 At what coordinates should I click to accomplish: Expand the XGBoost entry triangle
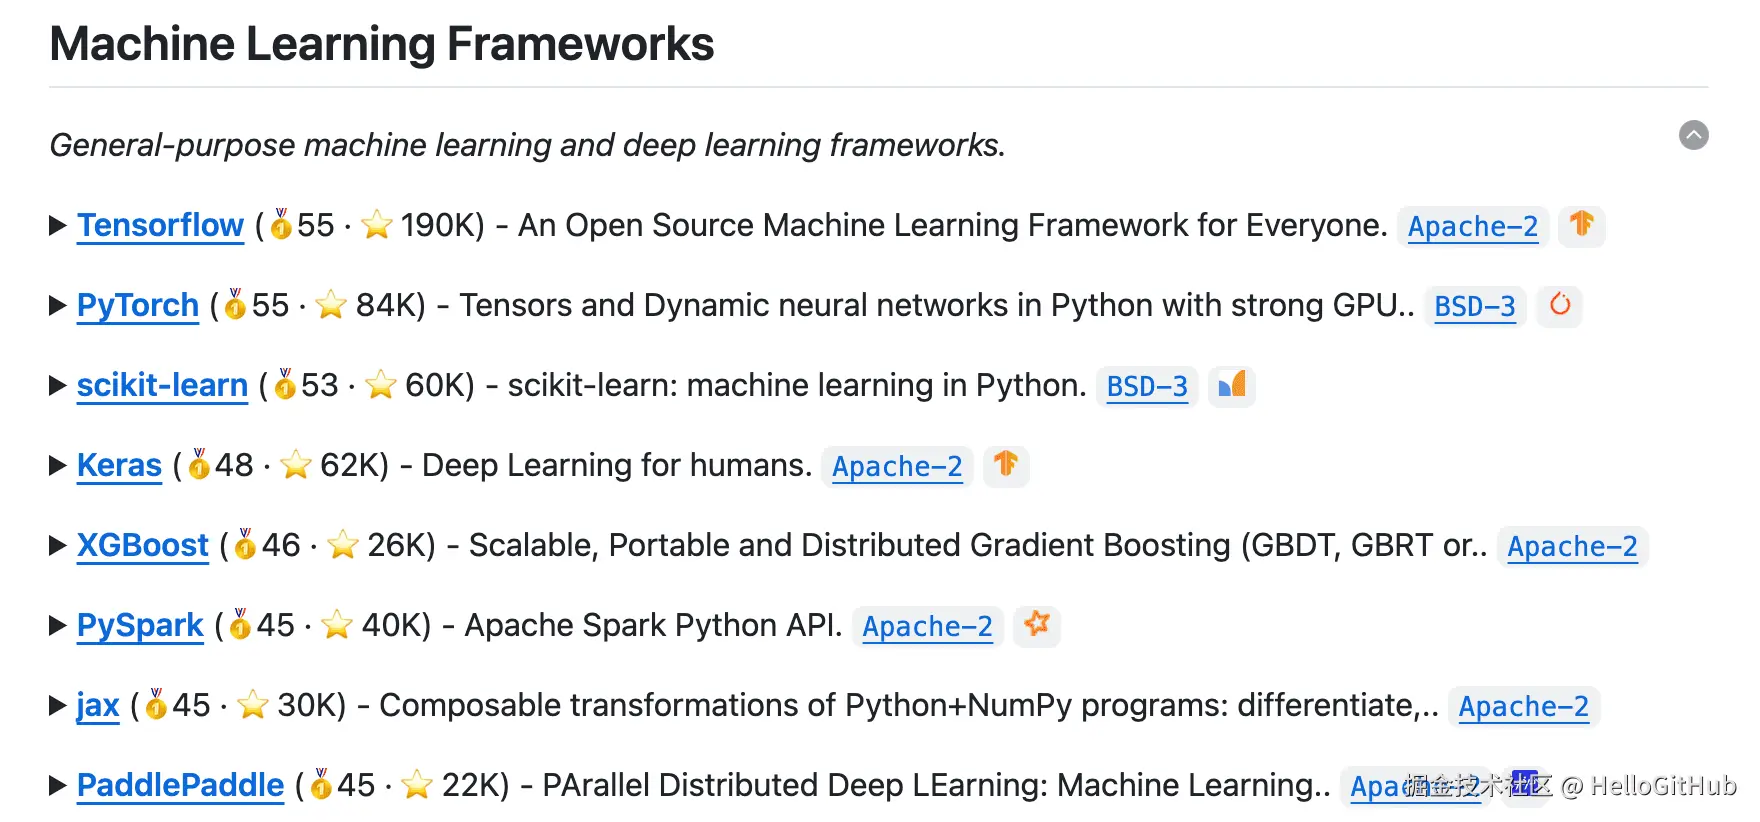[58, 546]
